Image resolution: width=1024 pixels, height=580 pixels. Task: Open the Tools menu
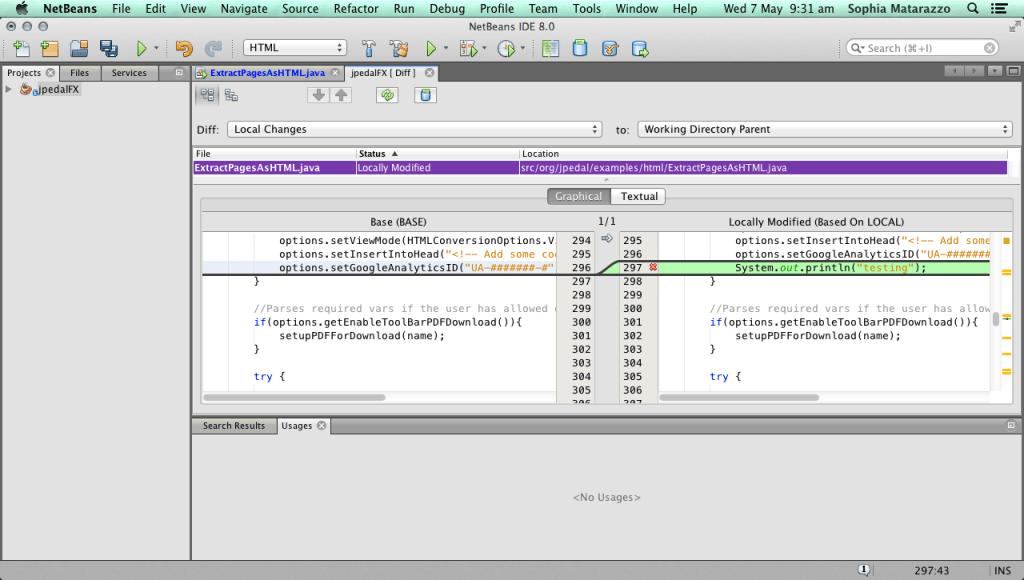[x=587, y=9]
